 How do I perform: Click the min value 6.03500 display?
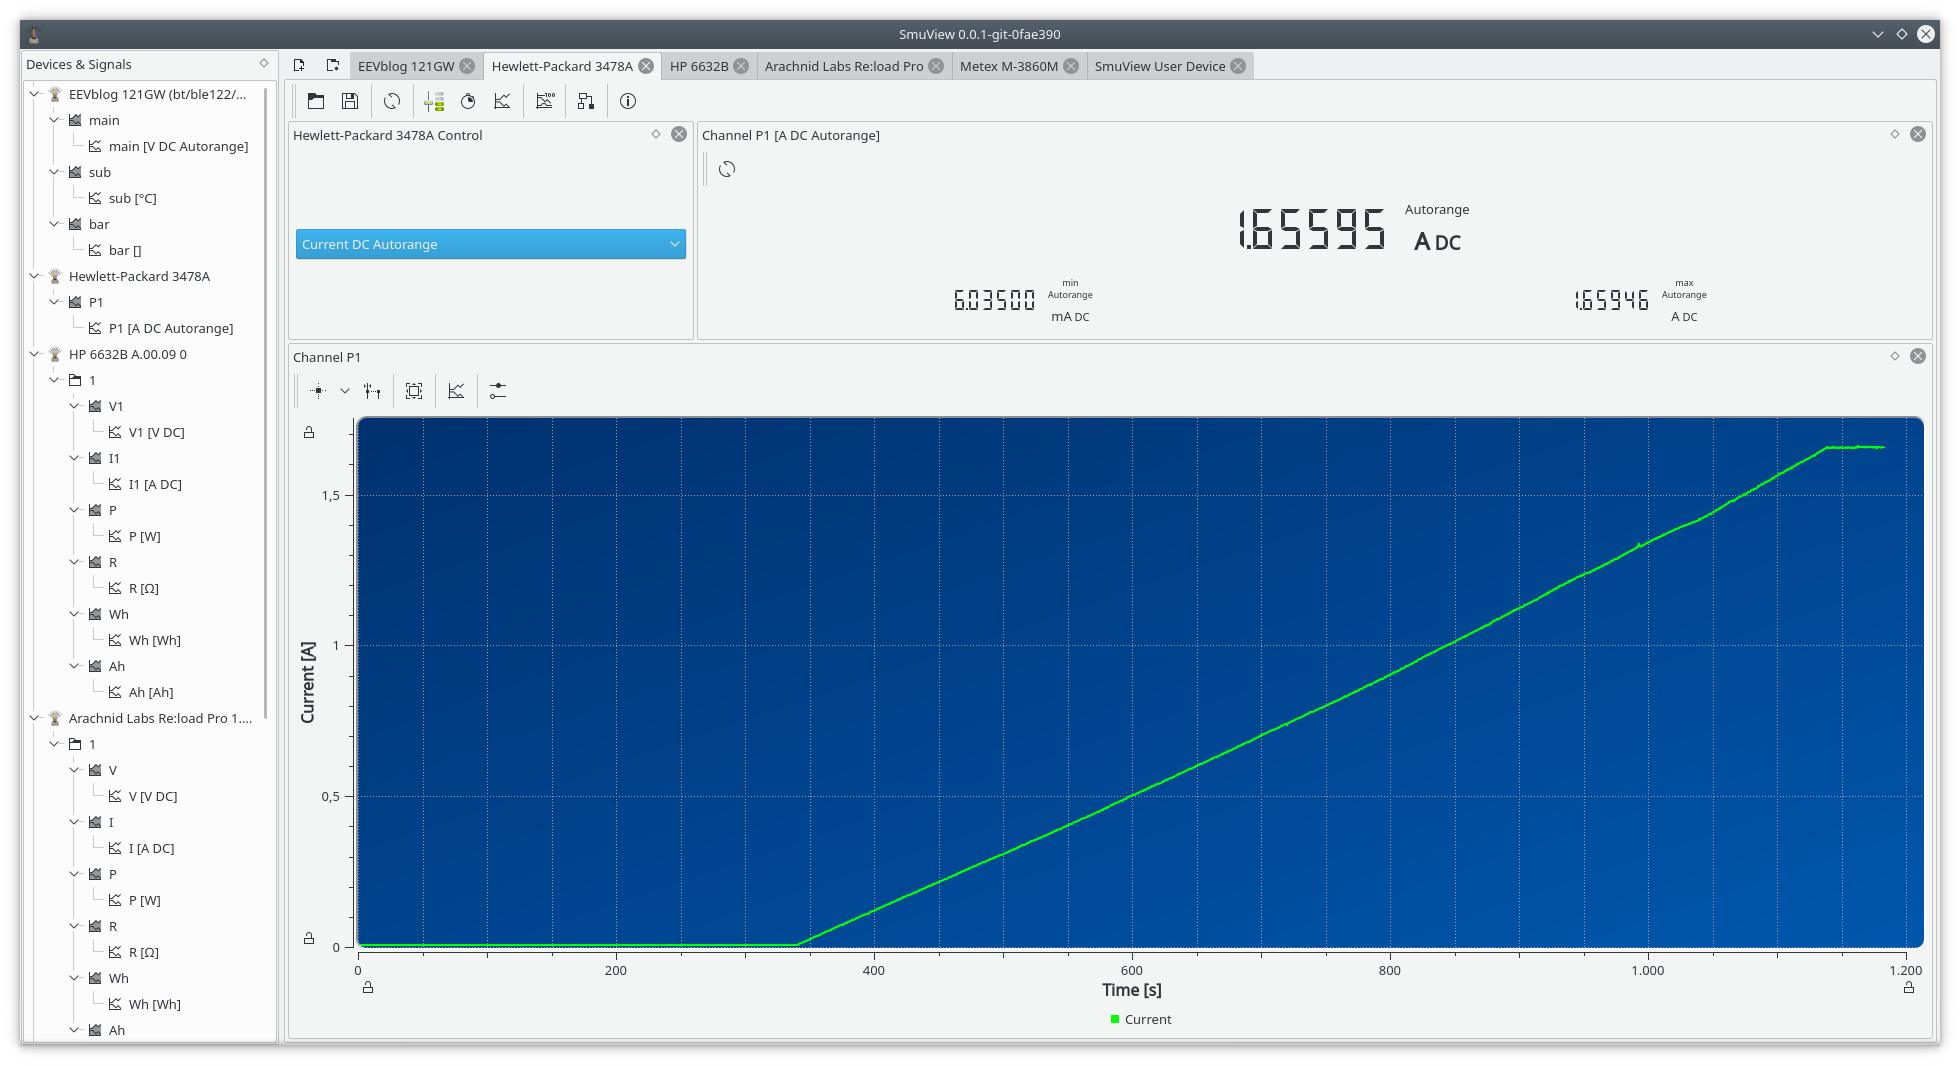click(x=994, y=300)
